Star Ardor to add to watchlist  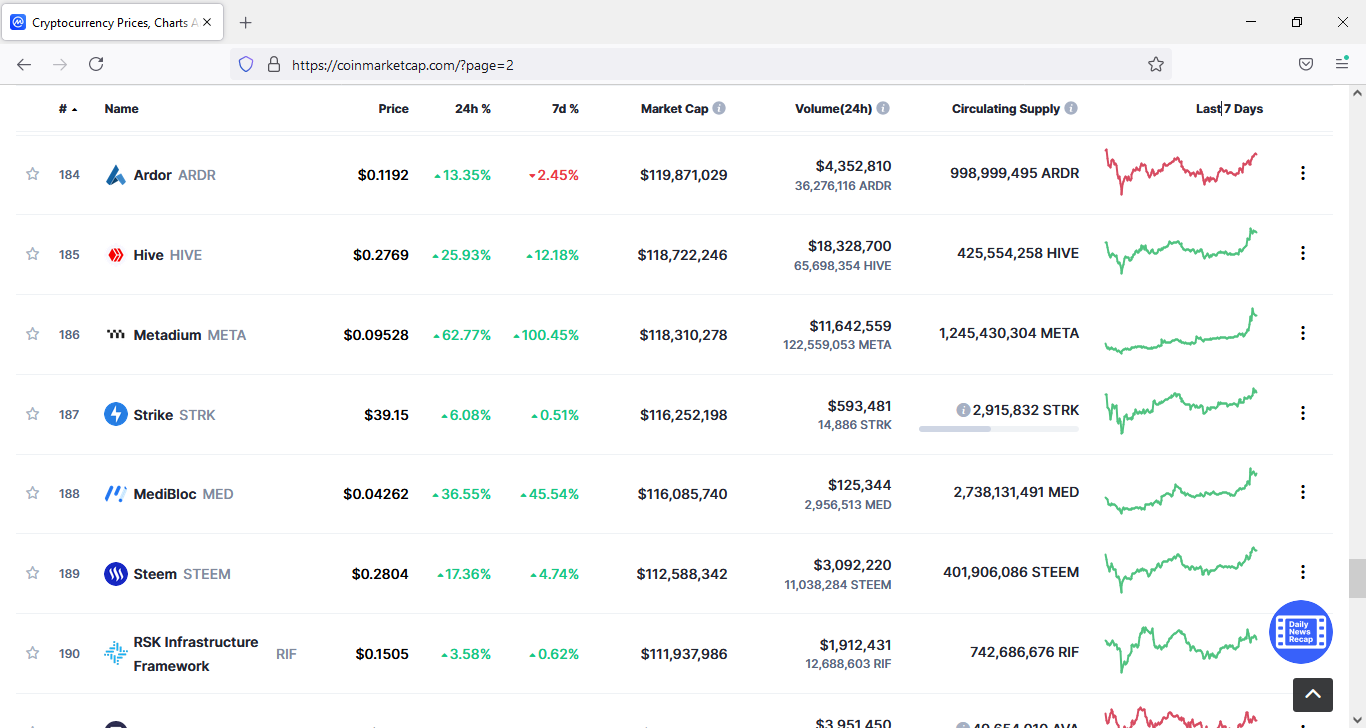(x=32, y=174)
